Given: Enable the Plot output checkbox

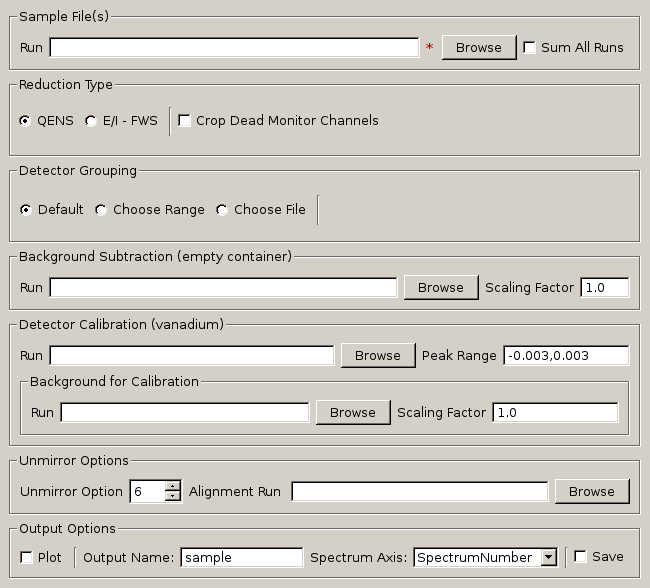Looking at the screenshot, I should click(x=26, y=557).
